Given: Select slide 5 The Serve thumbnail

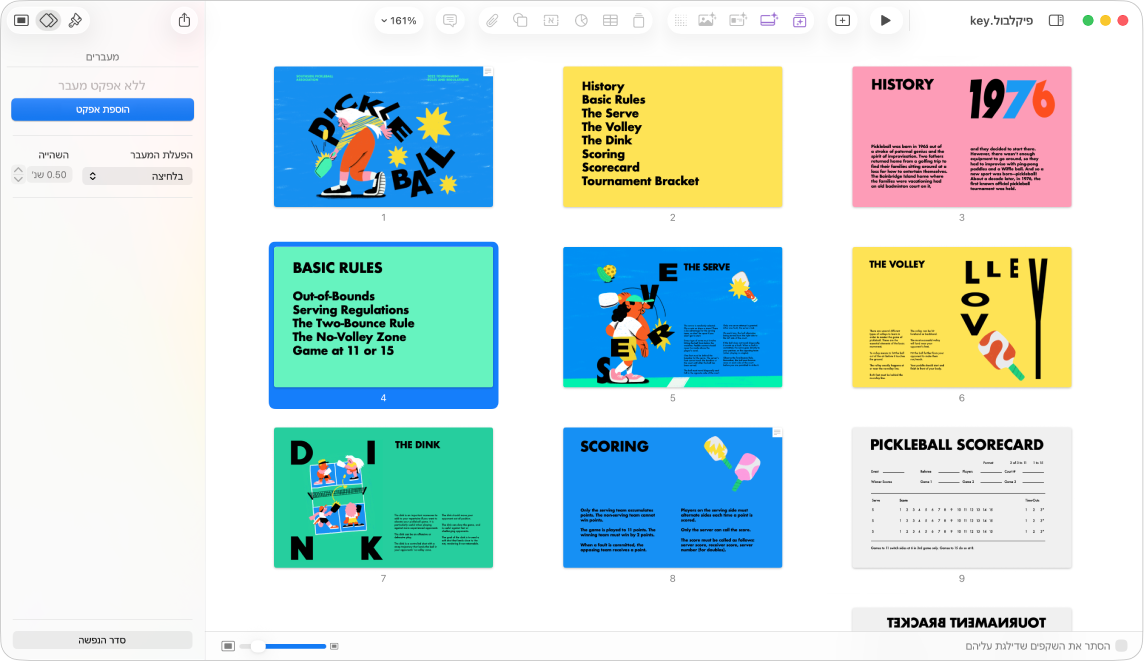Looking at the screenshot, I should pos(672,317).
